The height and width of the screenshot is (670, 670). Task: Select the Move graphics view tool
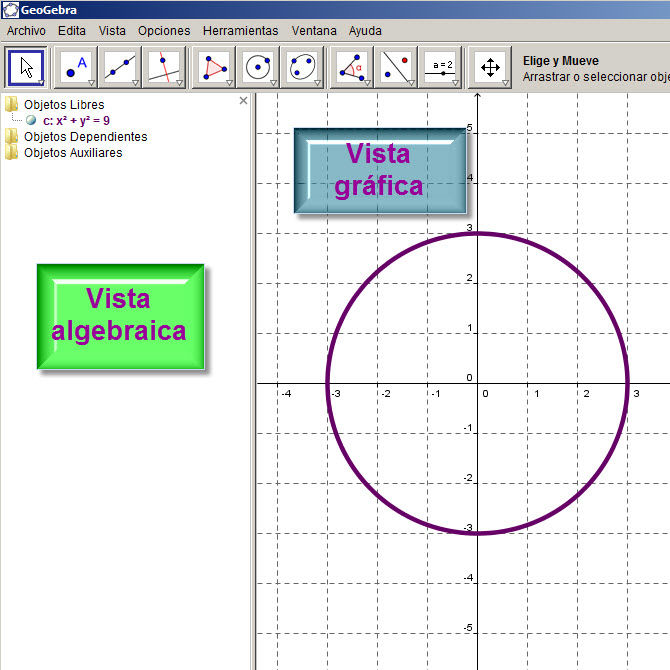pos(490,67)
